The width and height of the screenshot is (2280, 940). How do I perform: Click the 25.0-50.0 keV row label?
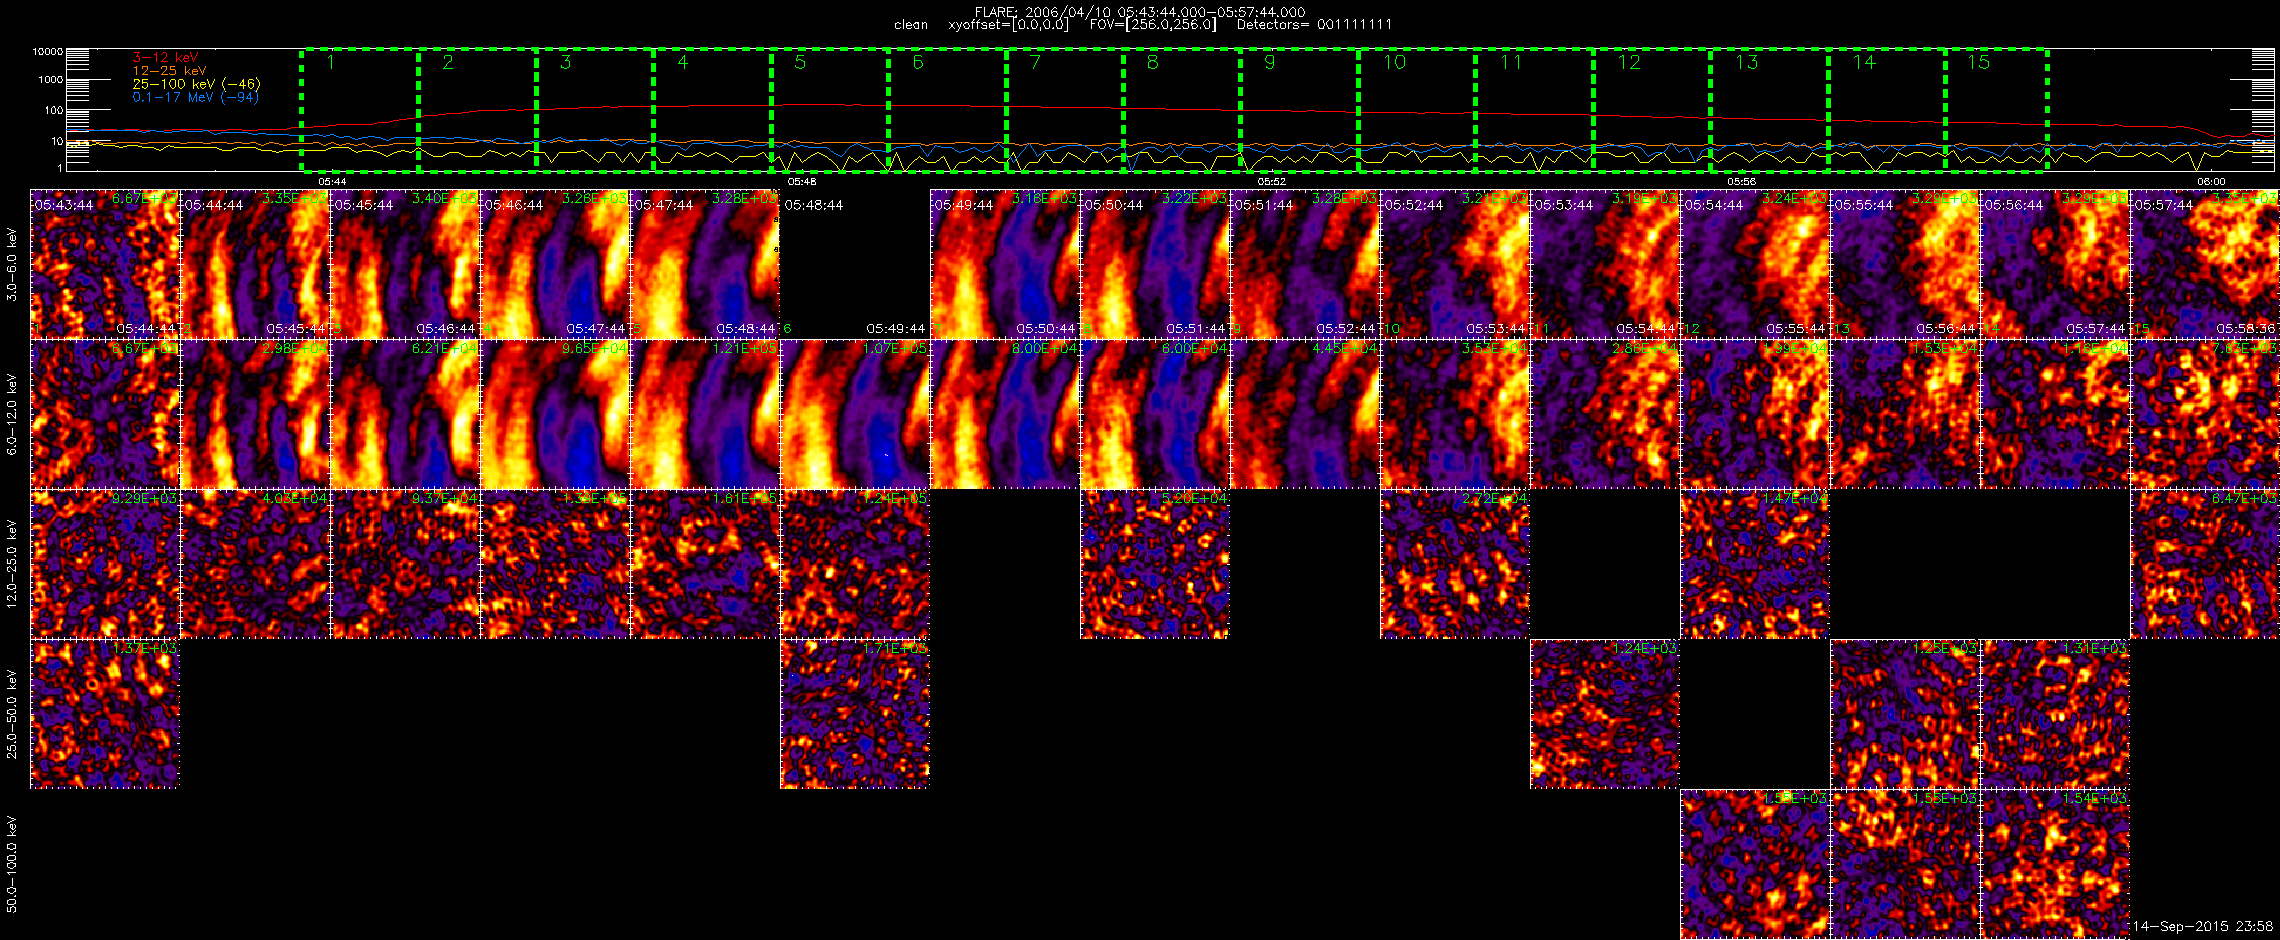pos(12,715)
